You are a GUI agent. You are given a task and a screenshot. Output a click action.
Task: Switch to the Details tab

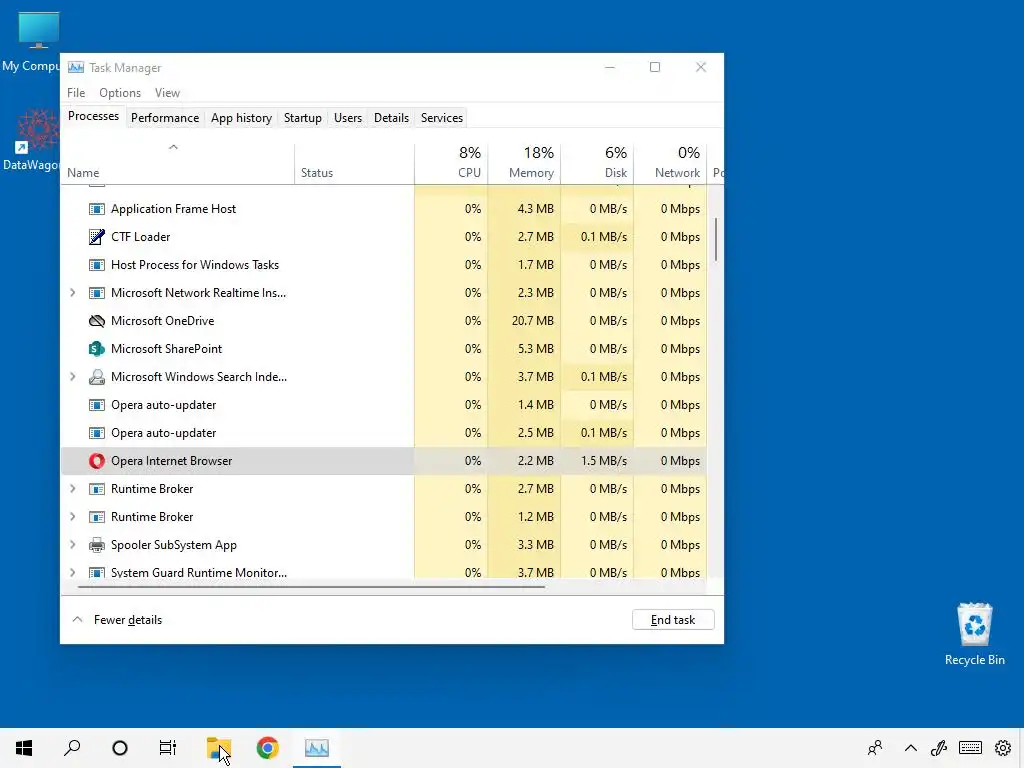[x=391, y=118]
